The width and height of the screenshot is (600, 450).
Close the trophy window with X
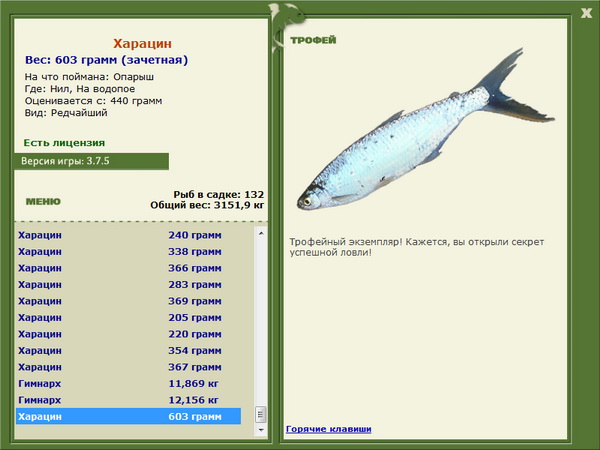click(x=586, y=13)
